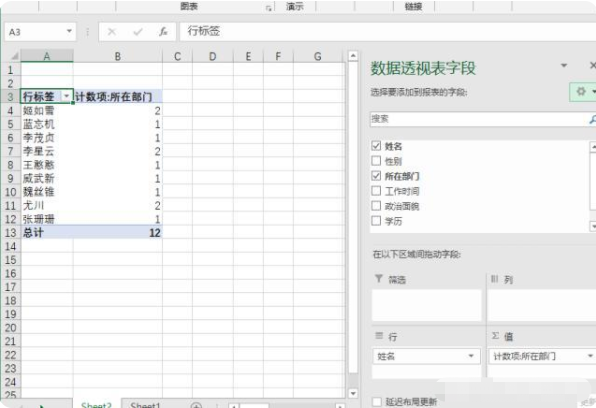Select column B header
Image resolution: width=596 pixels, height=408 pixels.
click(117, 56)
